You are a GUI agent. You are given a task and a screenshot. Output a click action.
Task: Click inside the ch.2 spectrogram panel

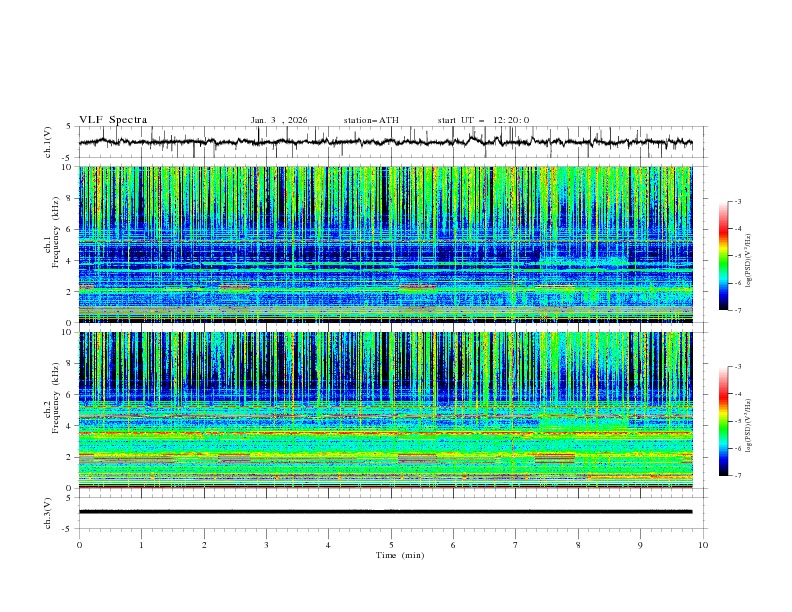[385, 410]
